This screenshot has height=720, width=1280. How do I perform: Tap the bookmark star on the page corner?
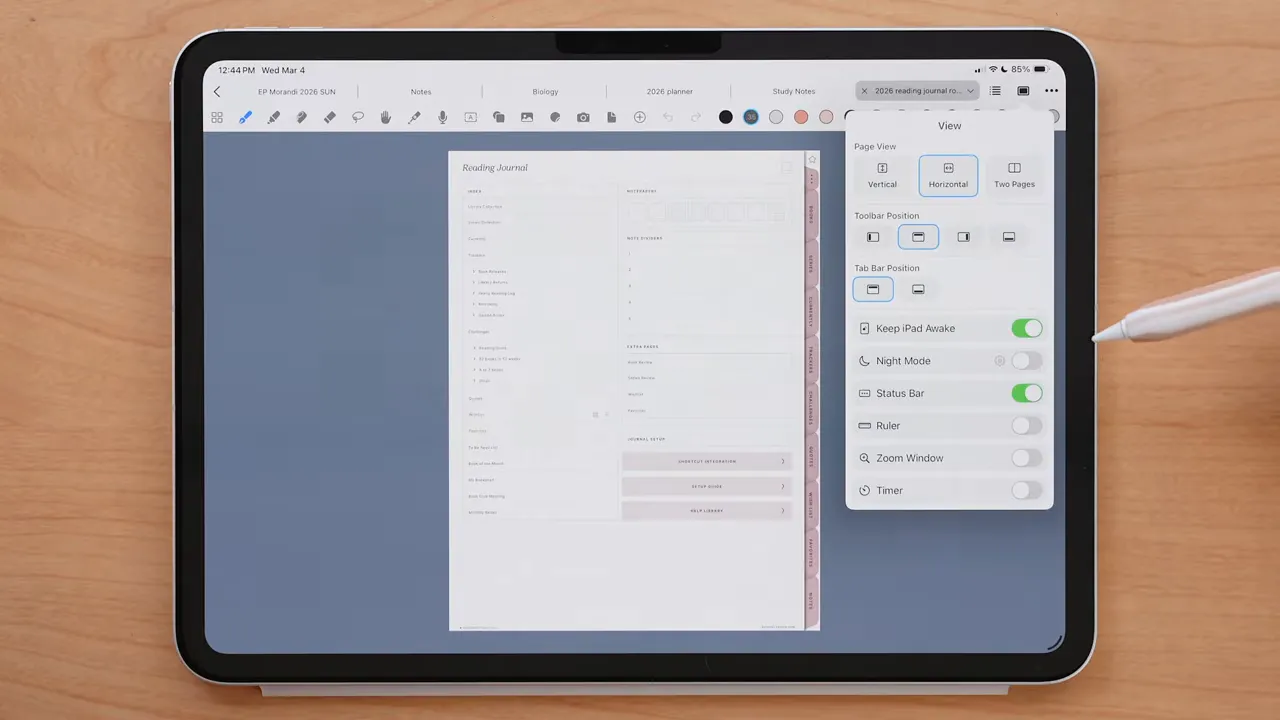click(812, 159)
